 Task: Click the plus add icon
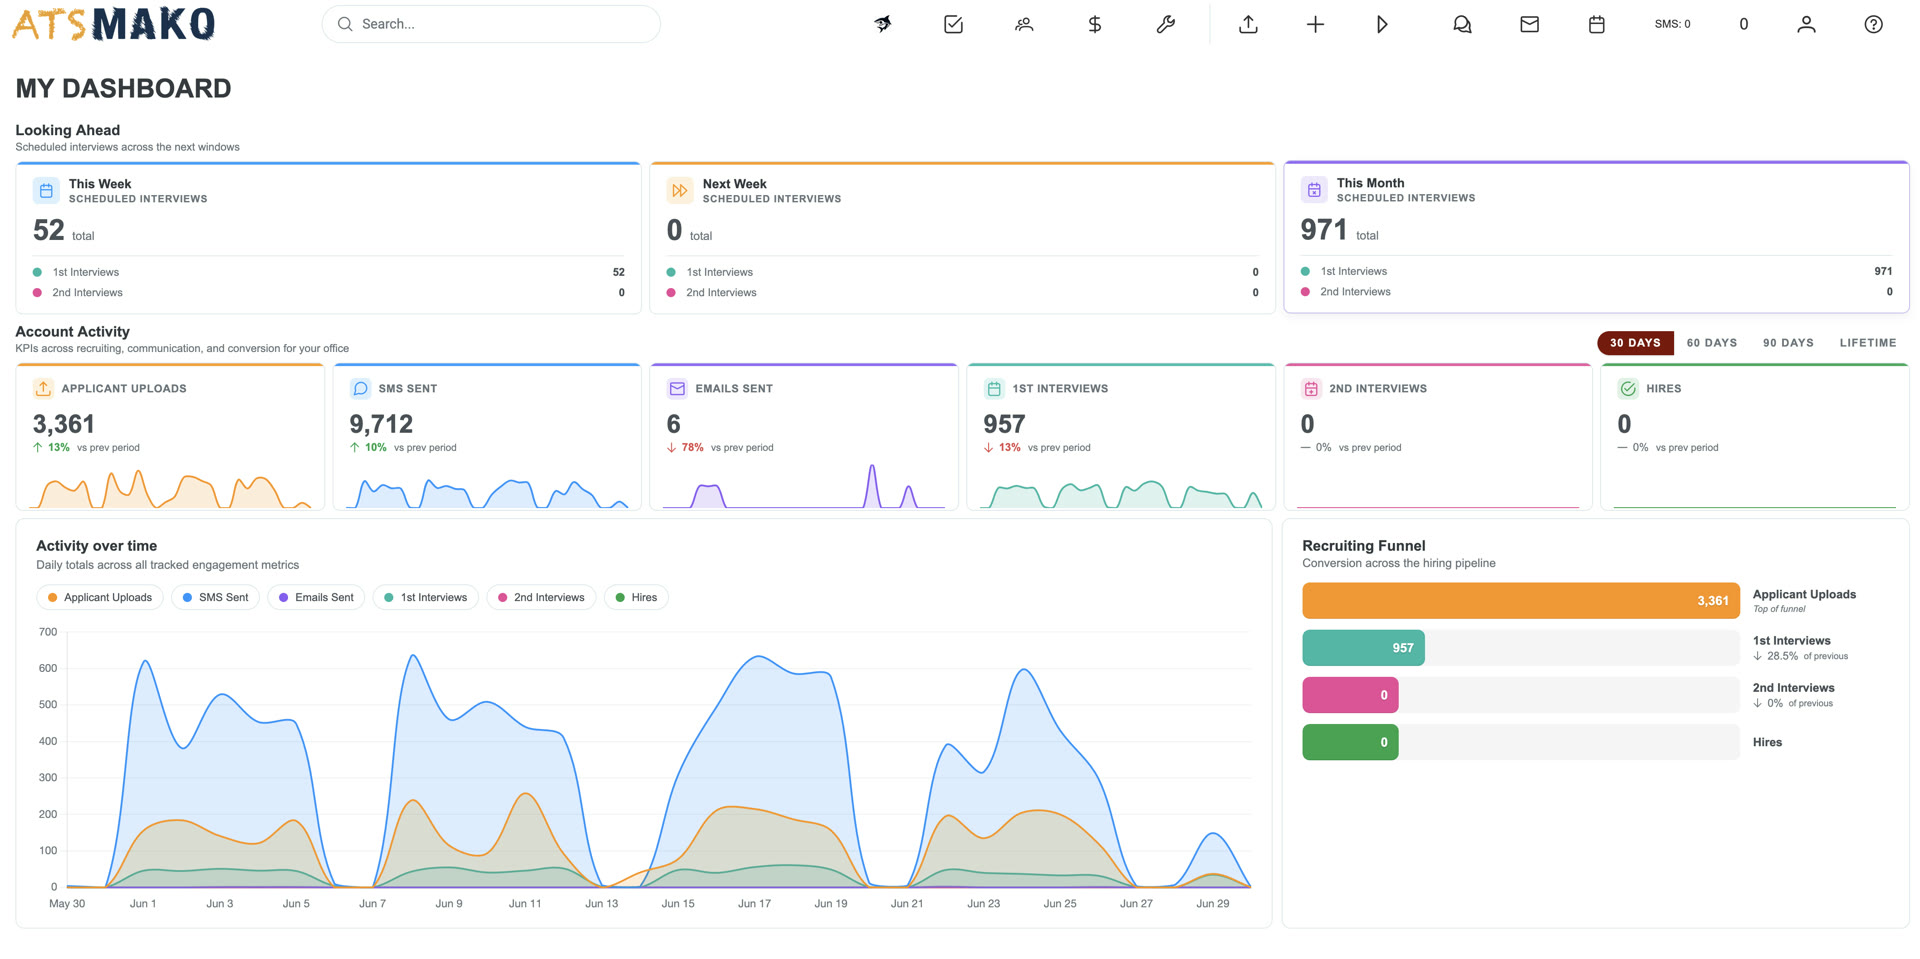point(1315,24)
